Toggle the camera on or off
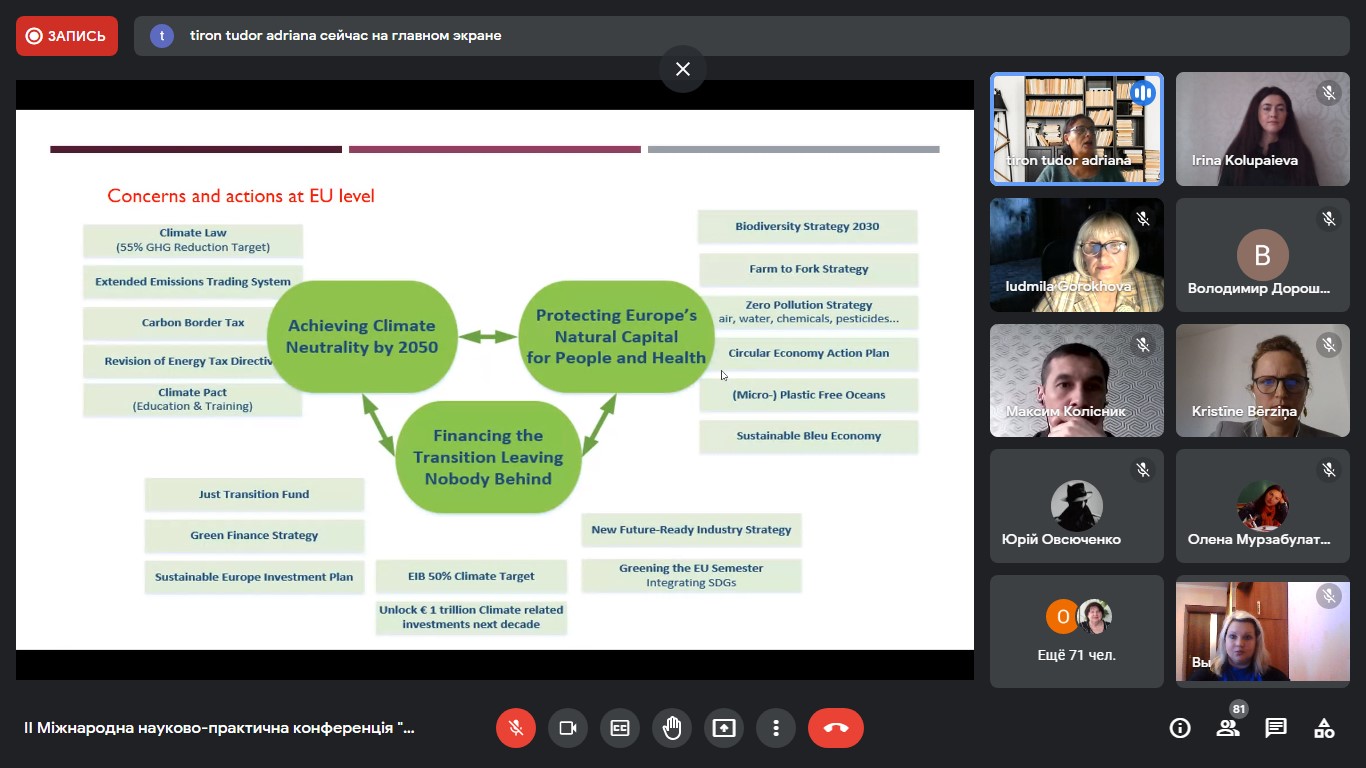 568,728
